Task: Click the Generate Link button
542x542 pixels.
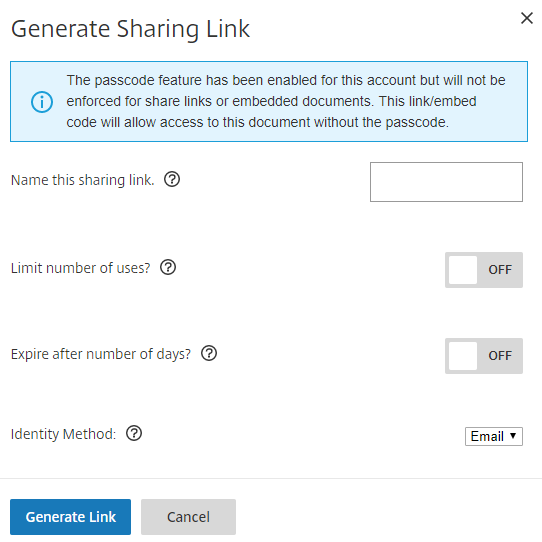Action: (71, 517)
